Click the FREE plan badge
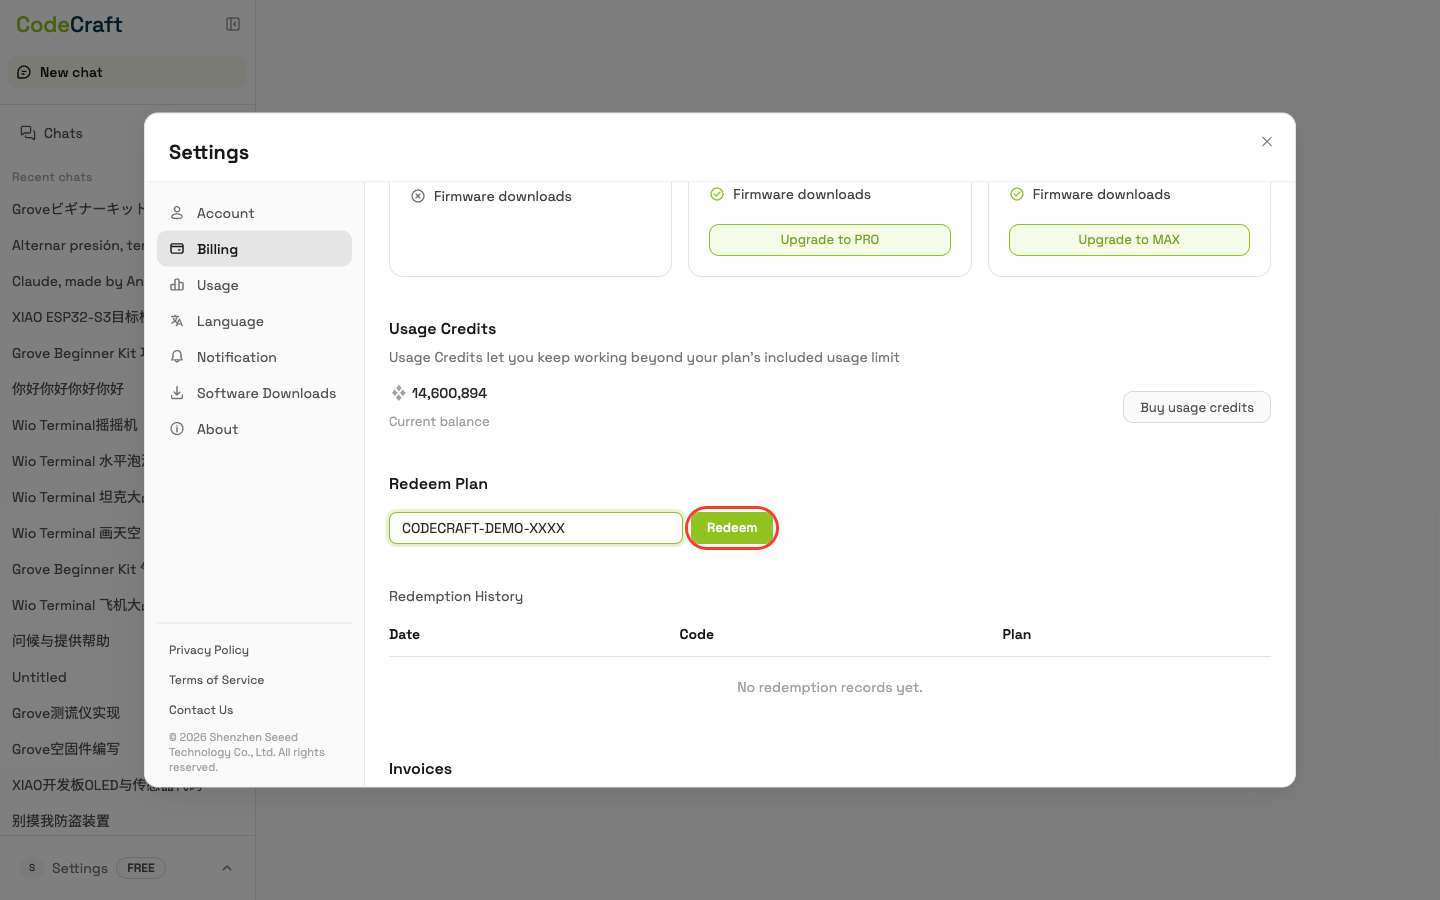1440x900 pixels. pos(141,868)
